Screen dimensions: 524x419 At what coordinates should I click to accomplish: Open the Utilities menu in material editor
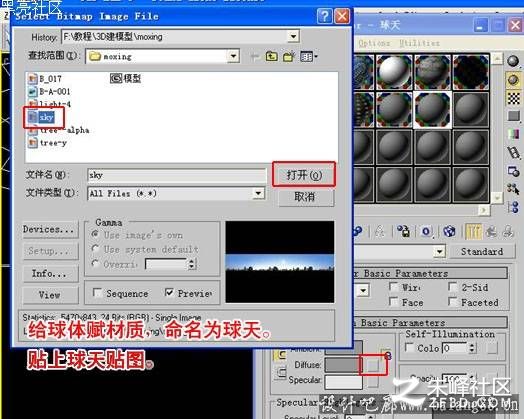point(419,43)
